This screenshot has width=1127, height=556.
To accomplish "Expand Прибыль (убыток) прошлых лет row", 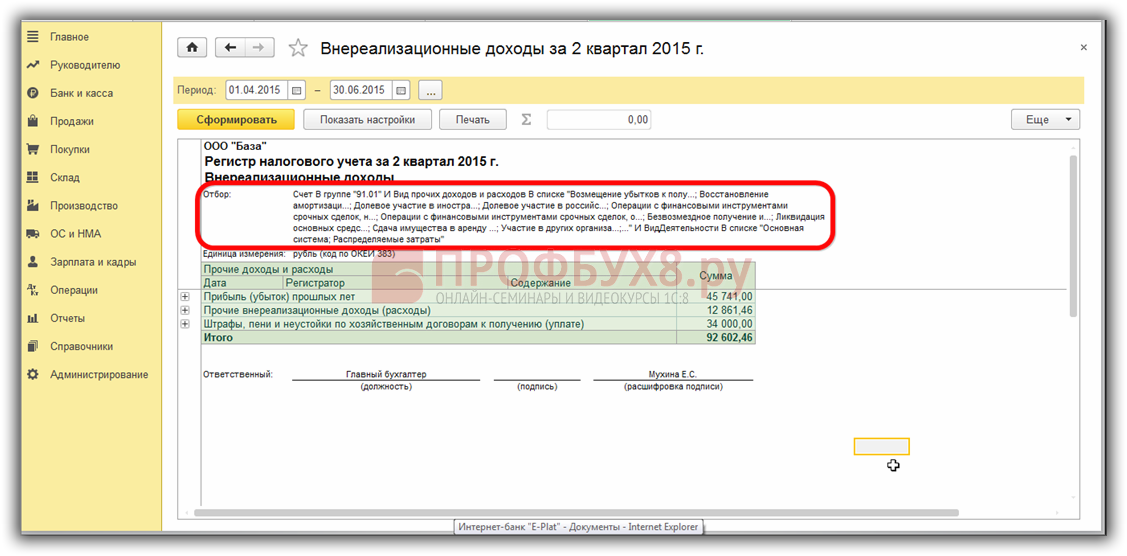I will [x=184, y=297].
